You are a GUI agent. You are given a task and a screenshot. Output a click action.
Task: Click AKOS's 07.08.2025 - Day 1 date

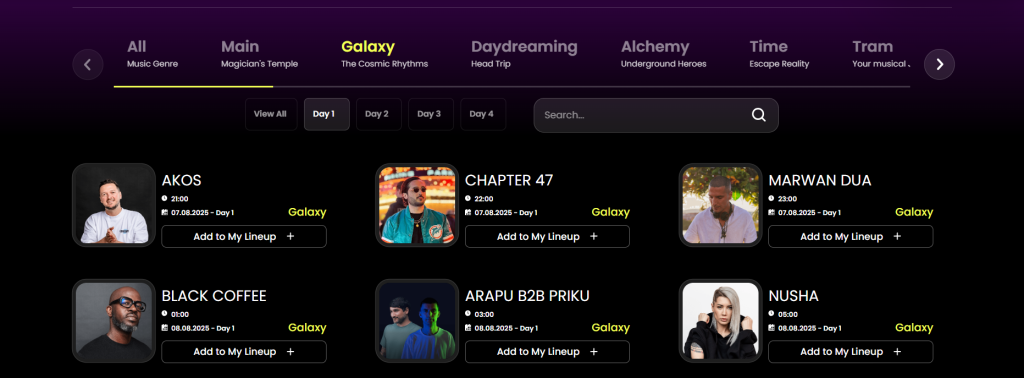point(202,213)
